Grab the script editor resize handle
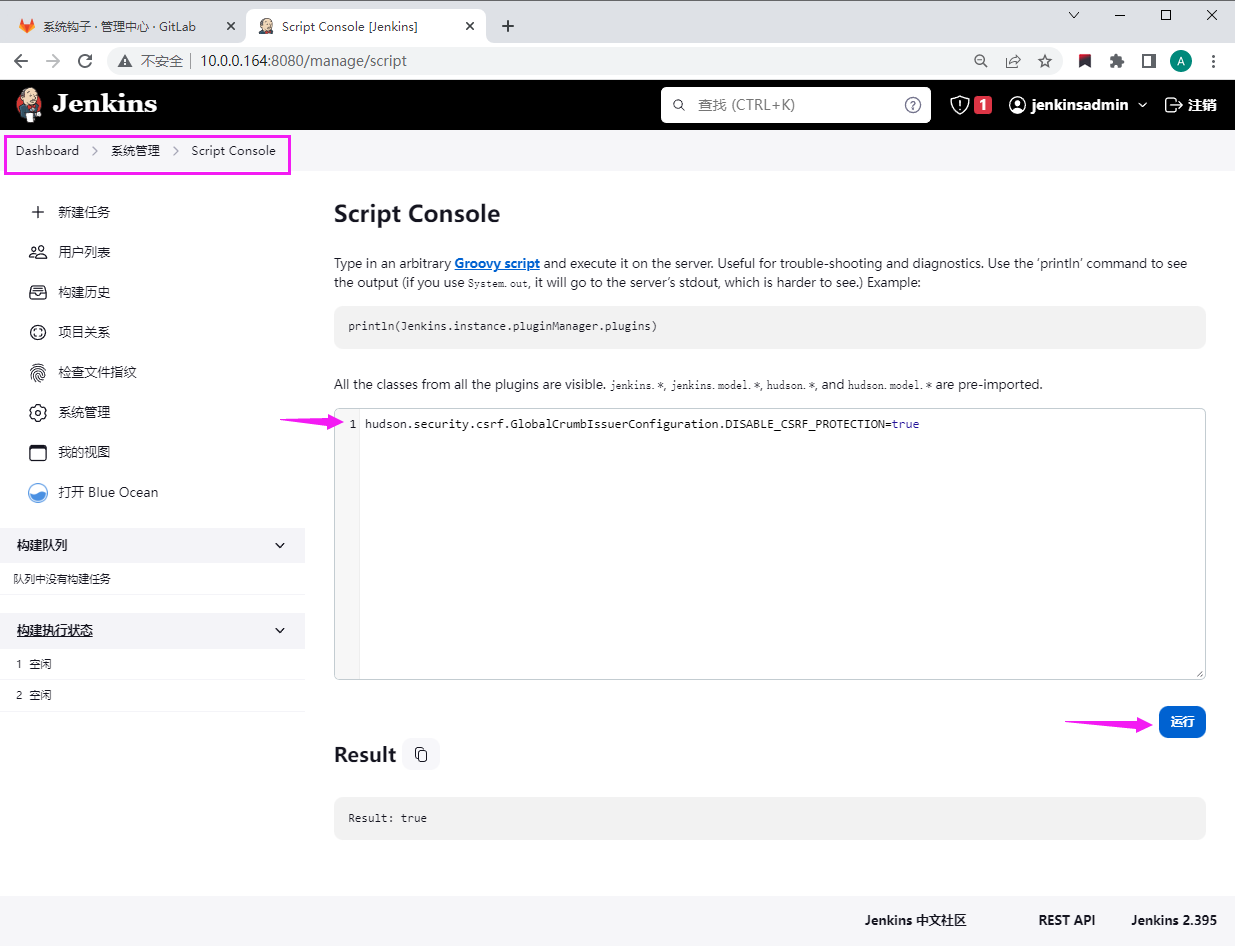This screenshot has height=946, width=1235. (1199, 673)
